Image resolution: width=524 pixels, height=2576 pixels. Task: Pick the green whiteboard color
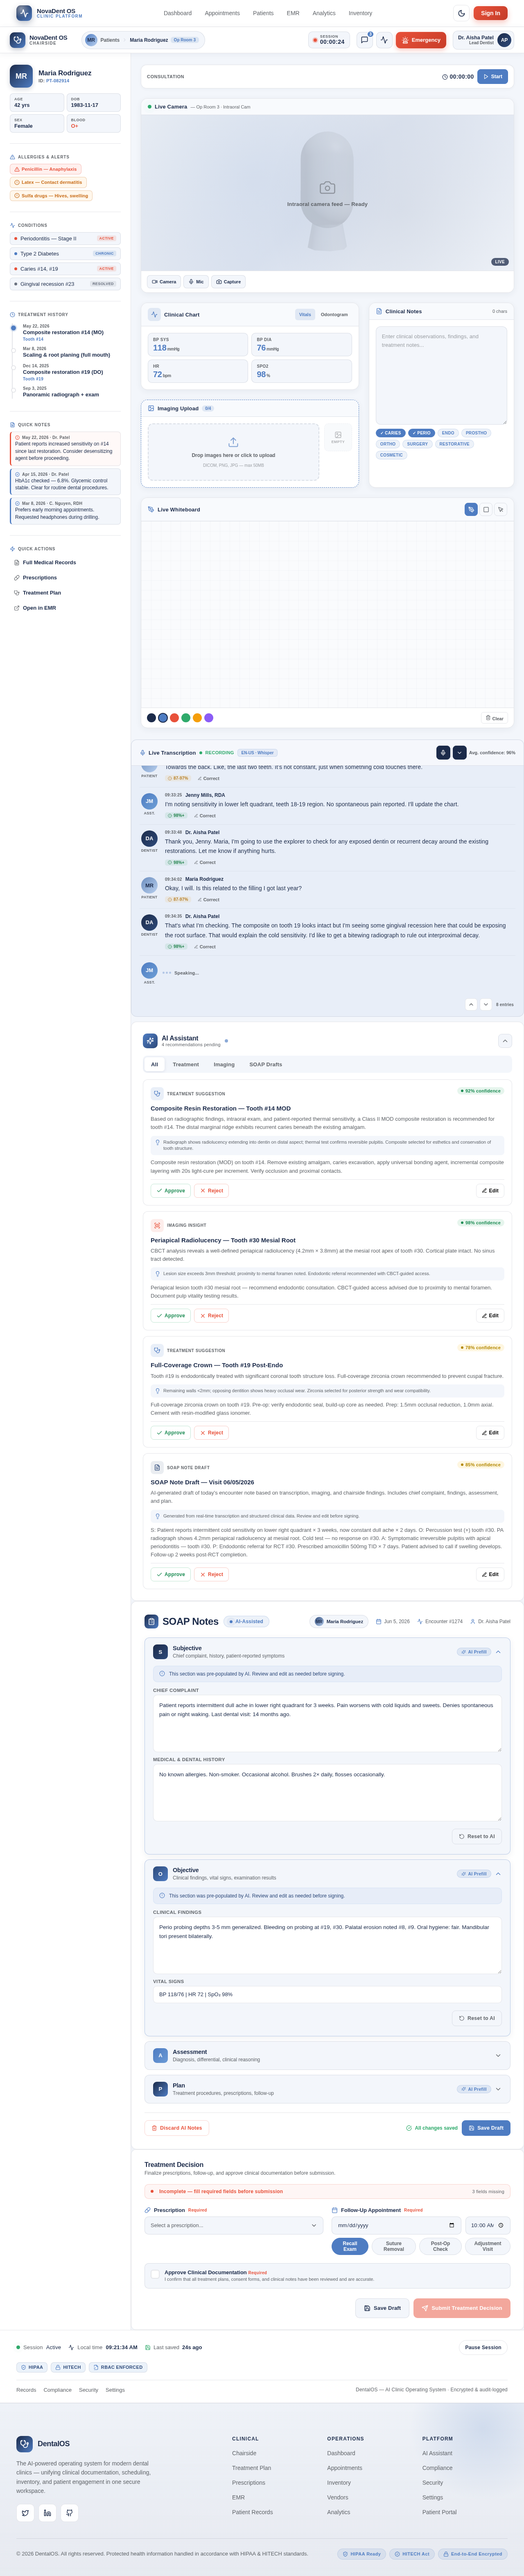pyautogui.click(x=186, y=717)
